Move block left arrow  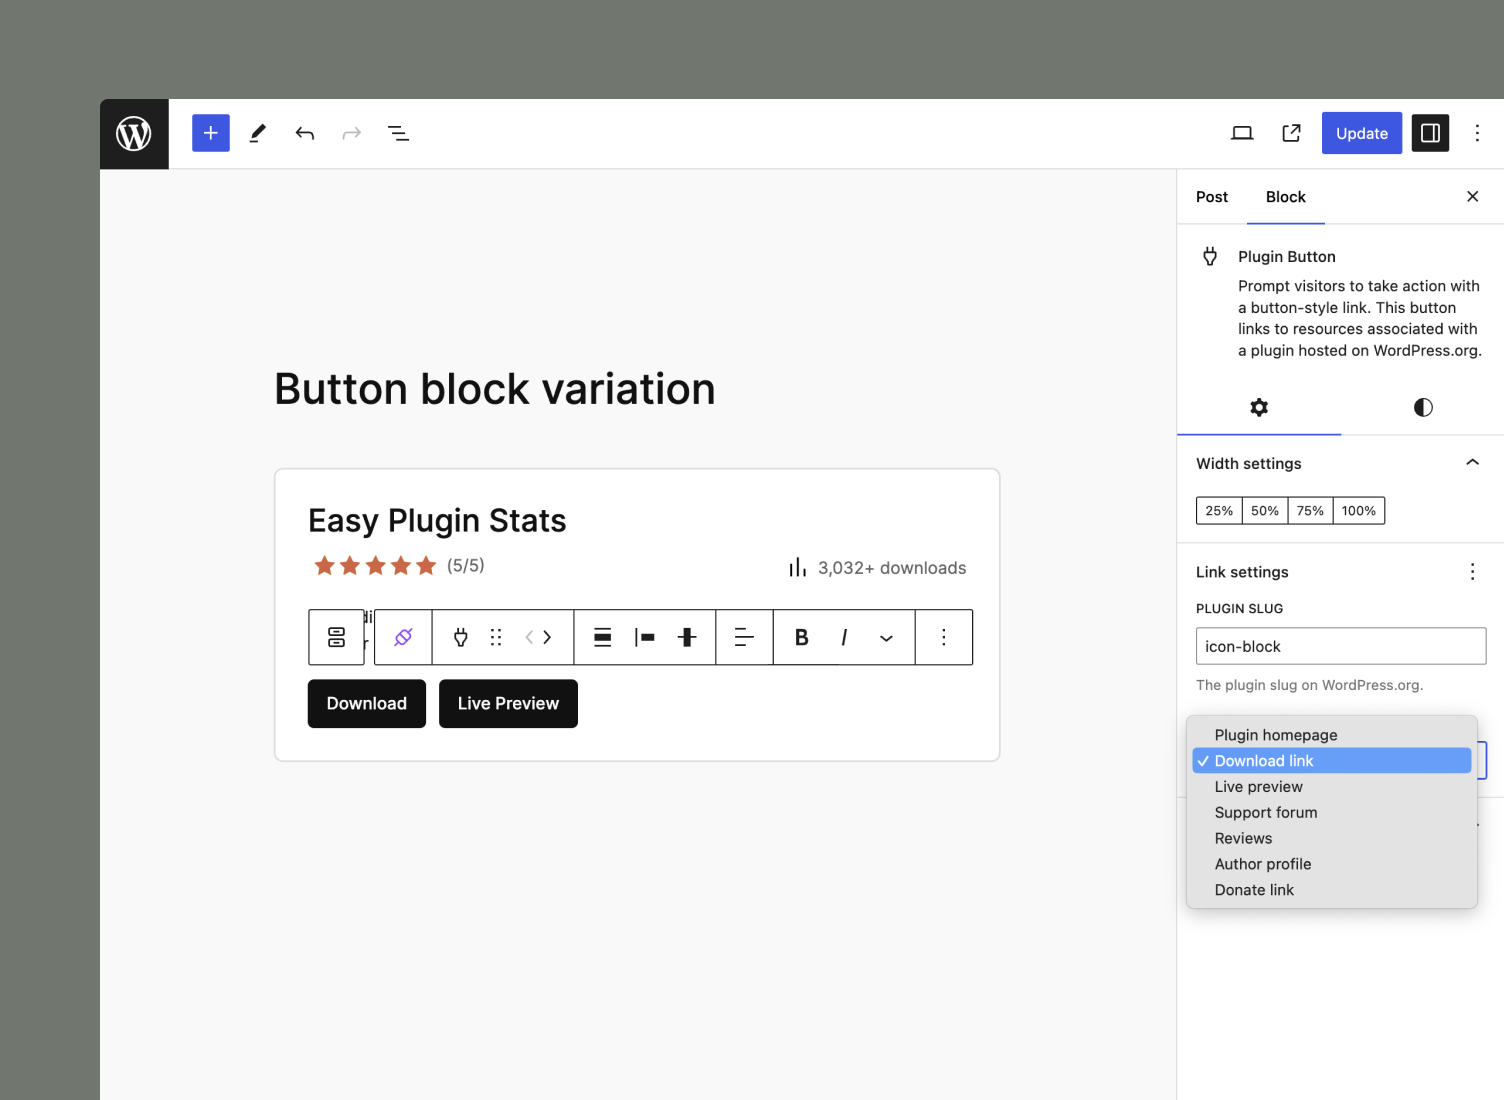[x=530, y=637]
